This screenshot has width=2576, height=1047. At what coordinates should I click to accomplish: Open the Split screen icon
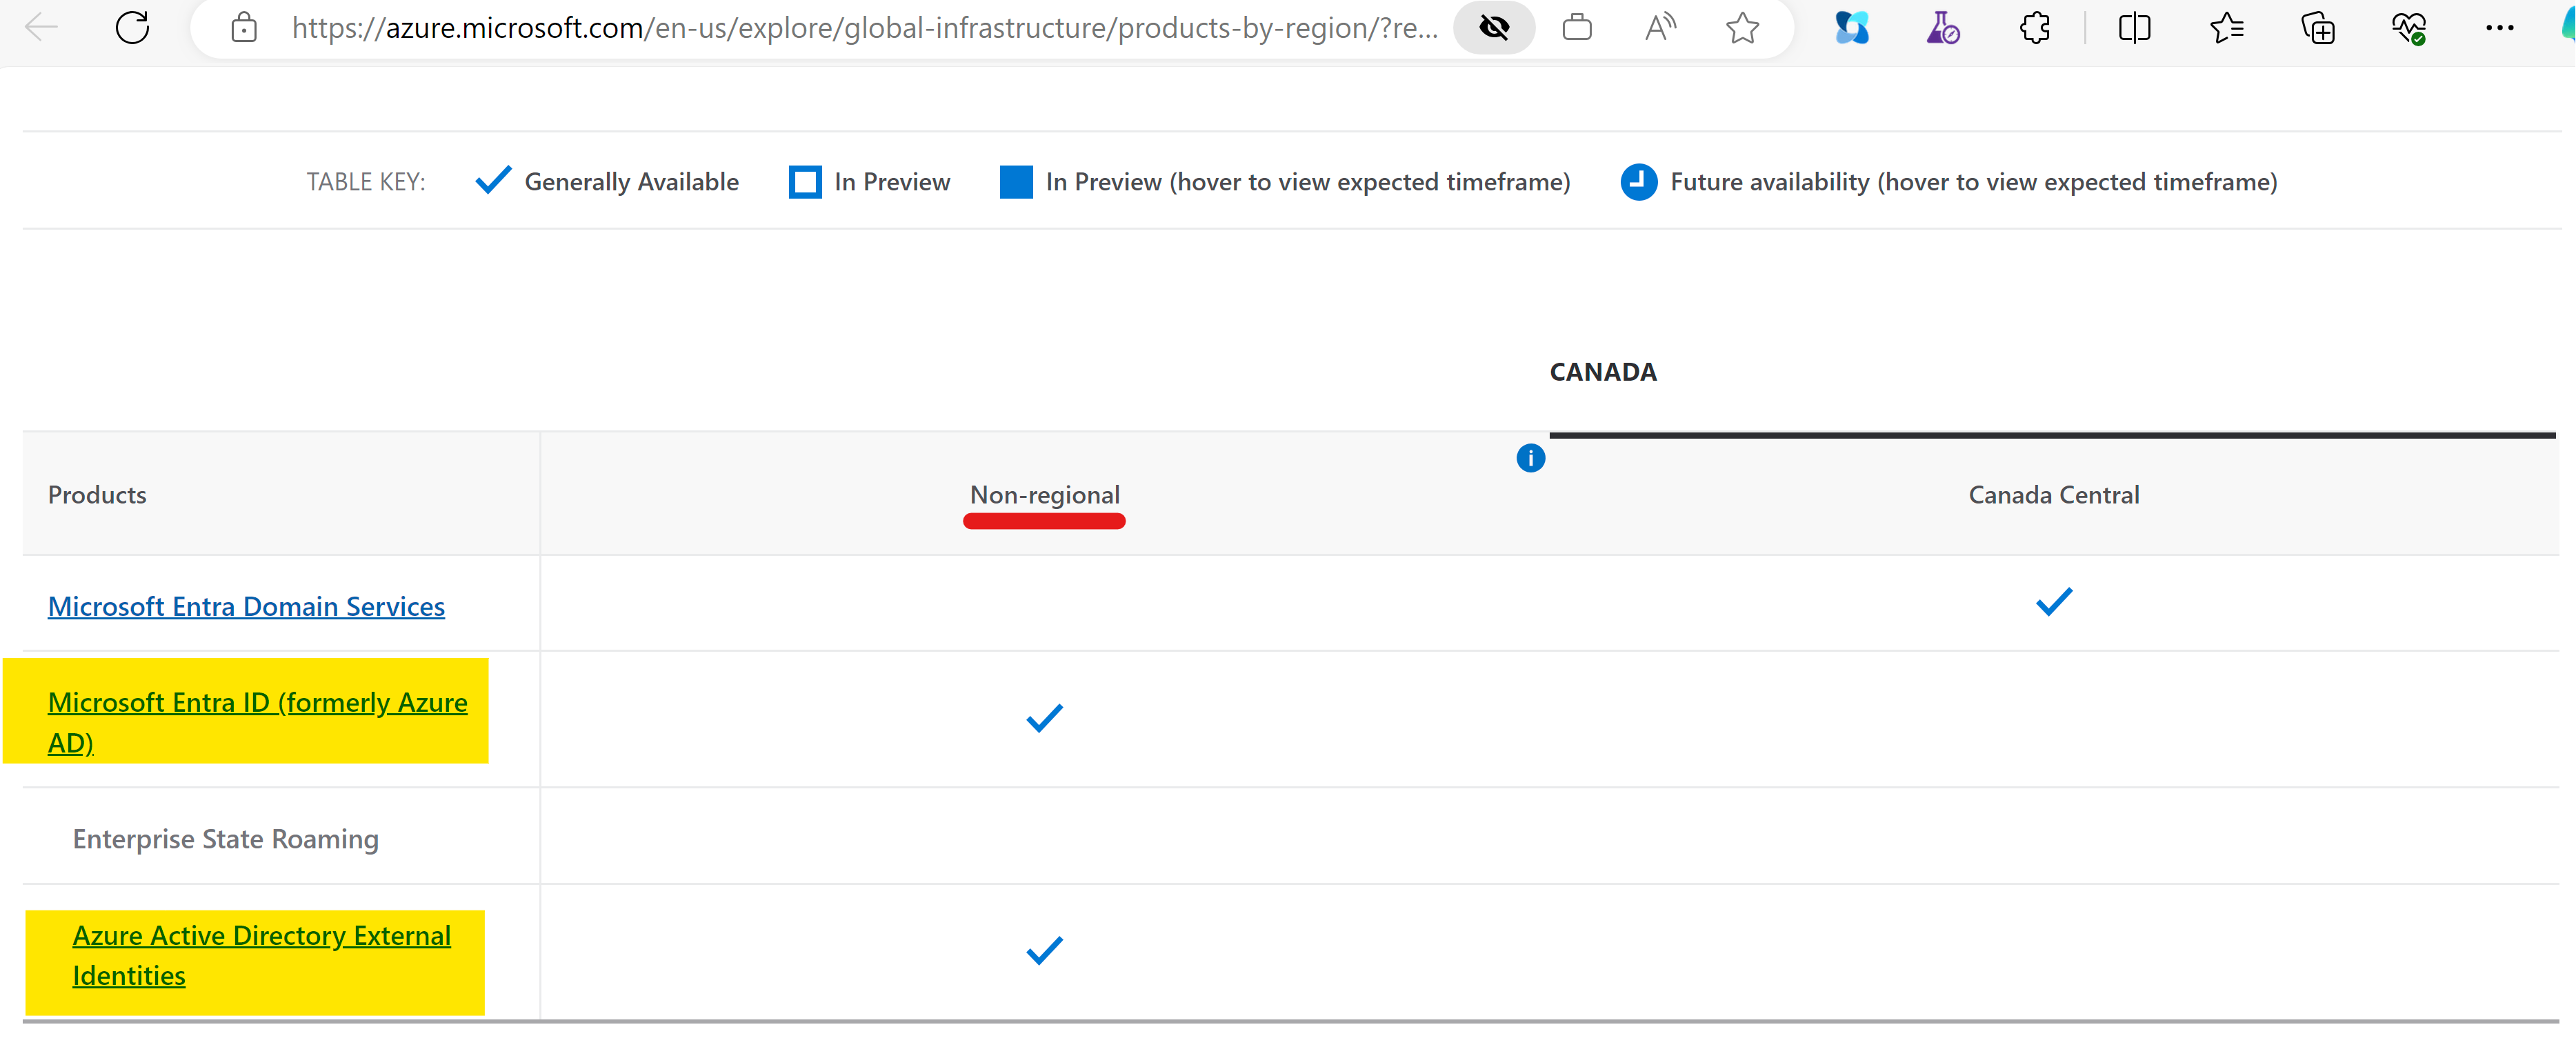(x=2134, y=28)
